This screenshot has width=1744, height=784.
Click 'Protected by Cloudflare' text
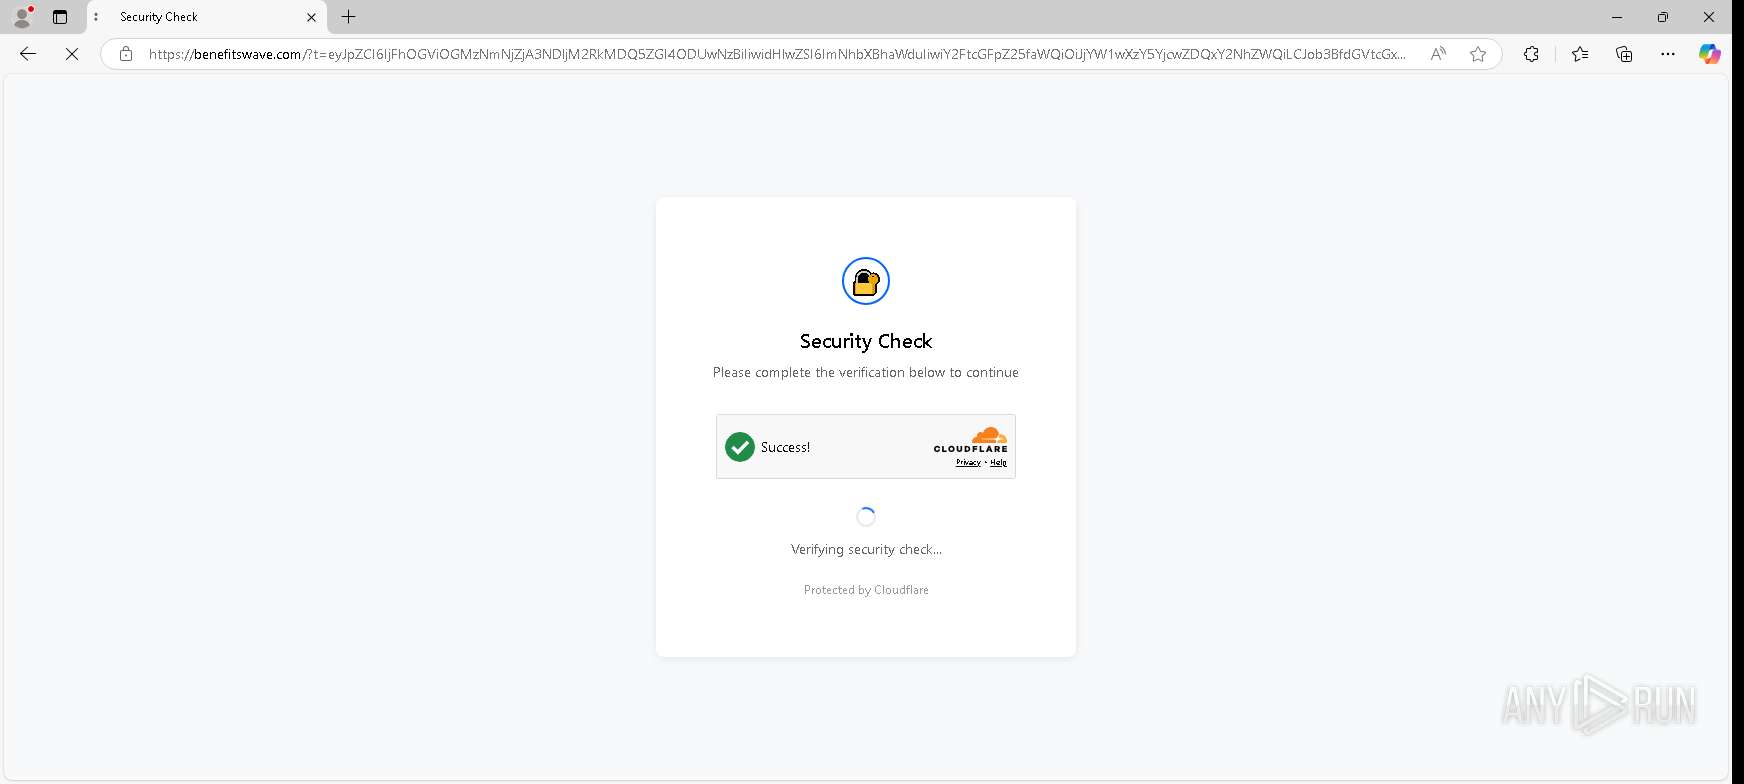(866, 590)
